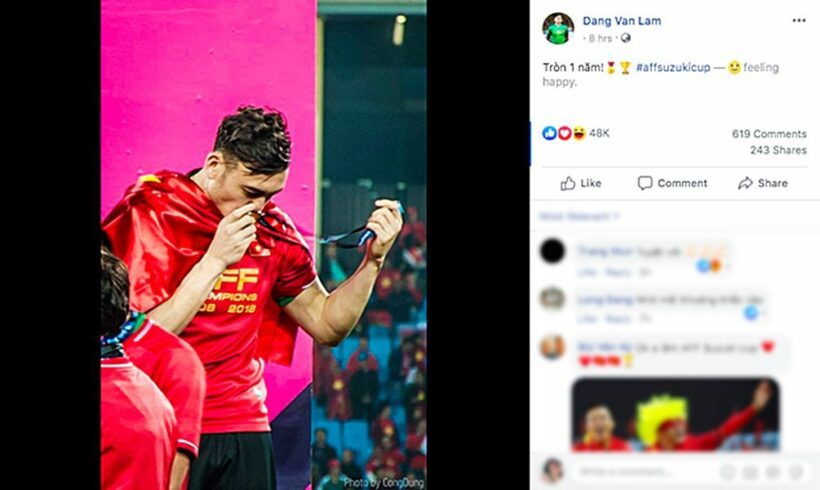
Task: Click the Share arrow icon
Action: [745, 183]
